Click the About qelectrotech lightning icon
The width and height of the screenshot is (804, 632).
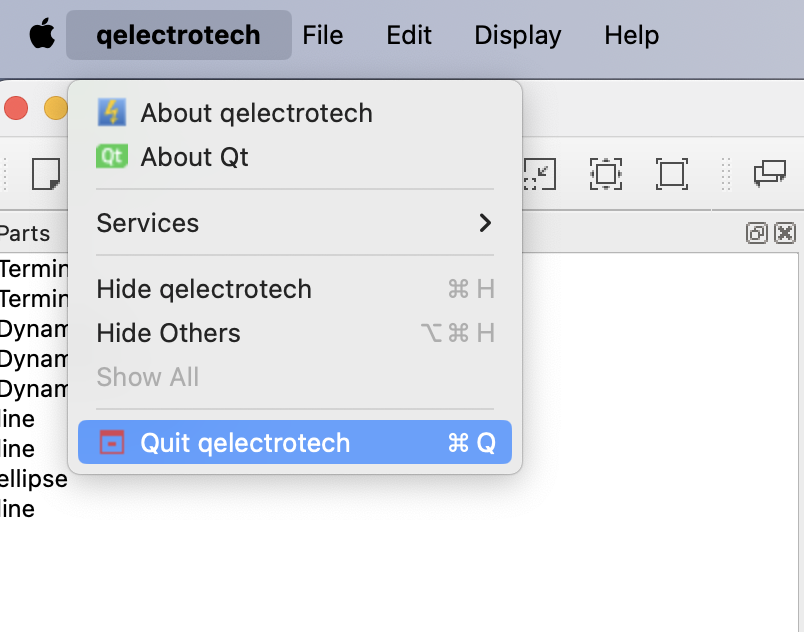[x=111, y=113]
